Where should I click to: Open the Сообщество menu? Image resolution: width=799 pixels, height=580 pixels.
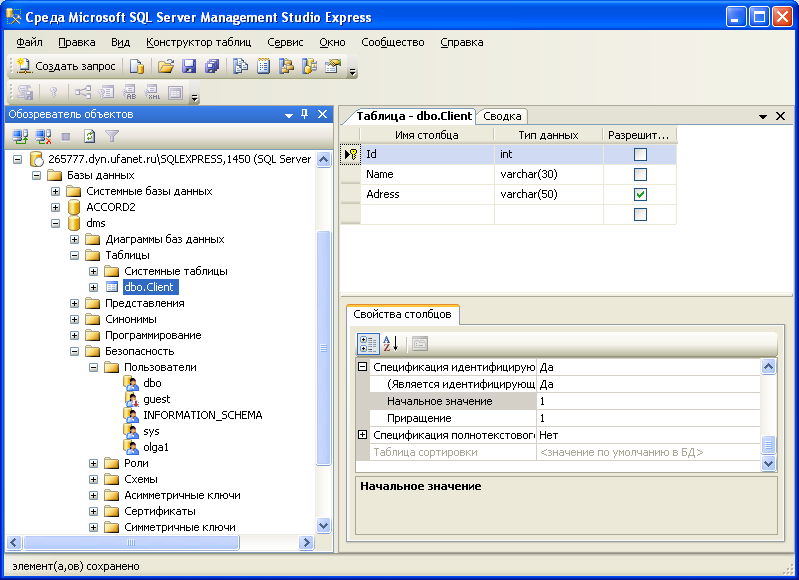393,42
